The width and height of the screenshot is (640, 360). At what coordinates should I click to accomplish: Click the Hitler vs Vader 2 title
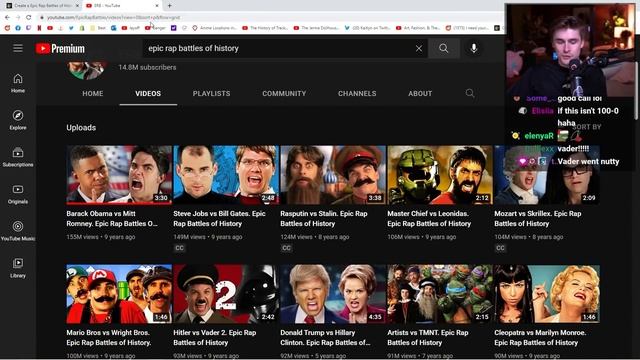[215, 338]
